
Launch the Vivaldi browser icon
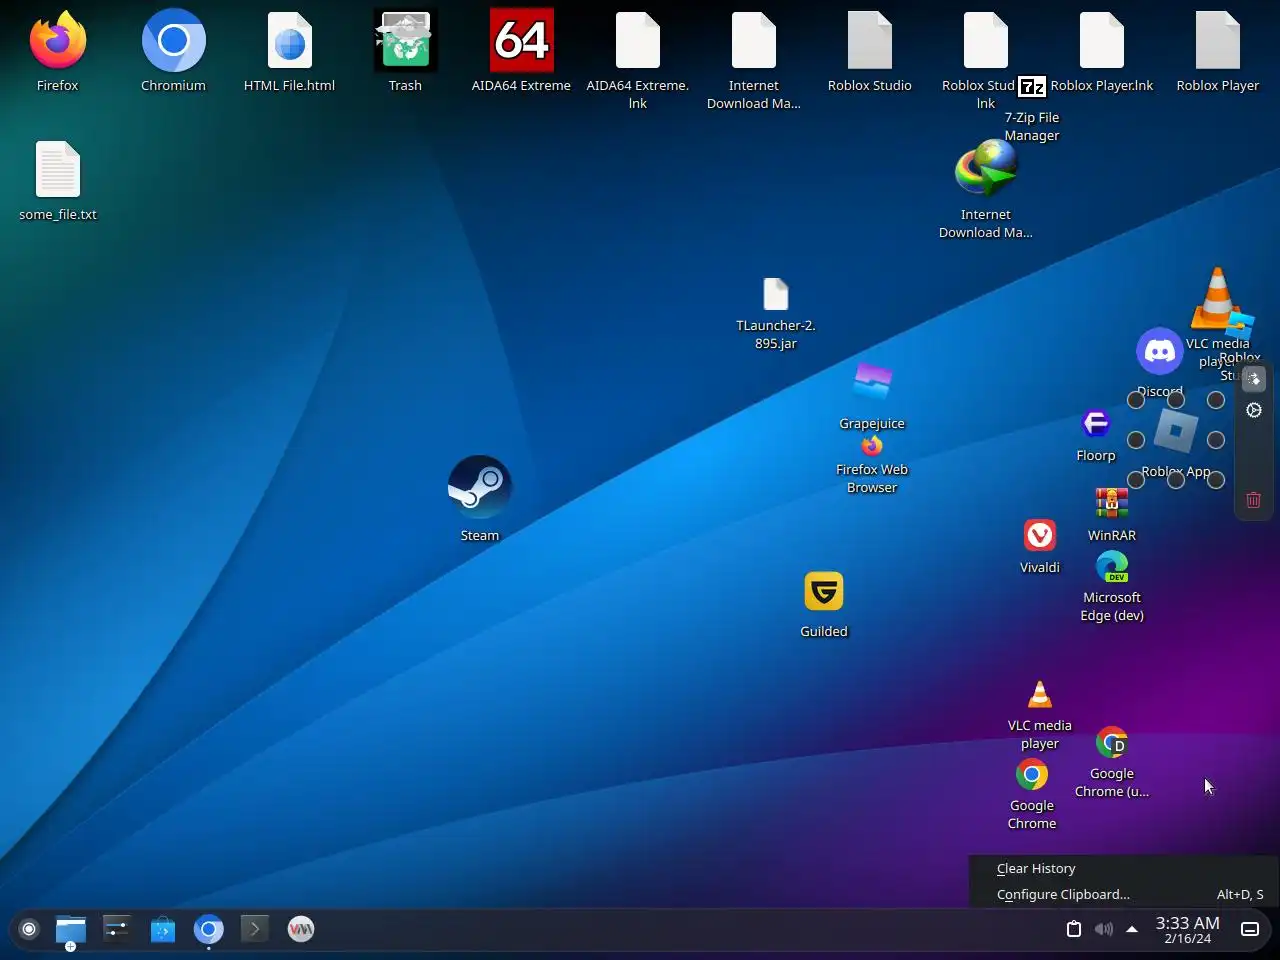[1040, 535]
